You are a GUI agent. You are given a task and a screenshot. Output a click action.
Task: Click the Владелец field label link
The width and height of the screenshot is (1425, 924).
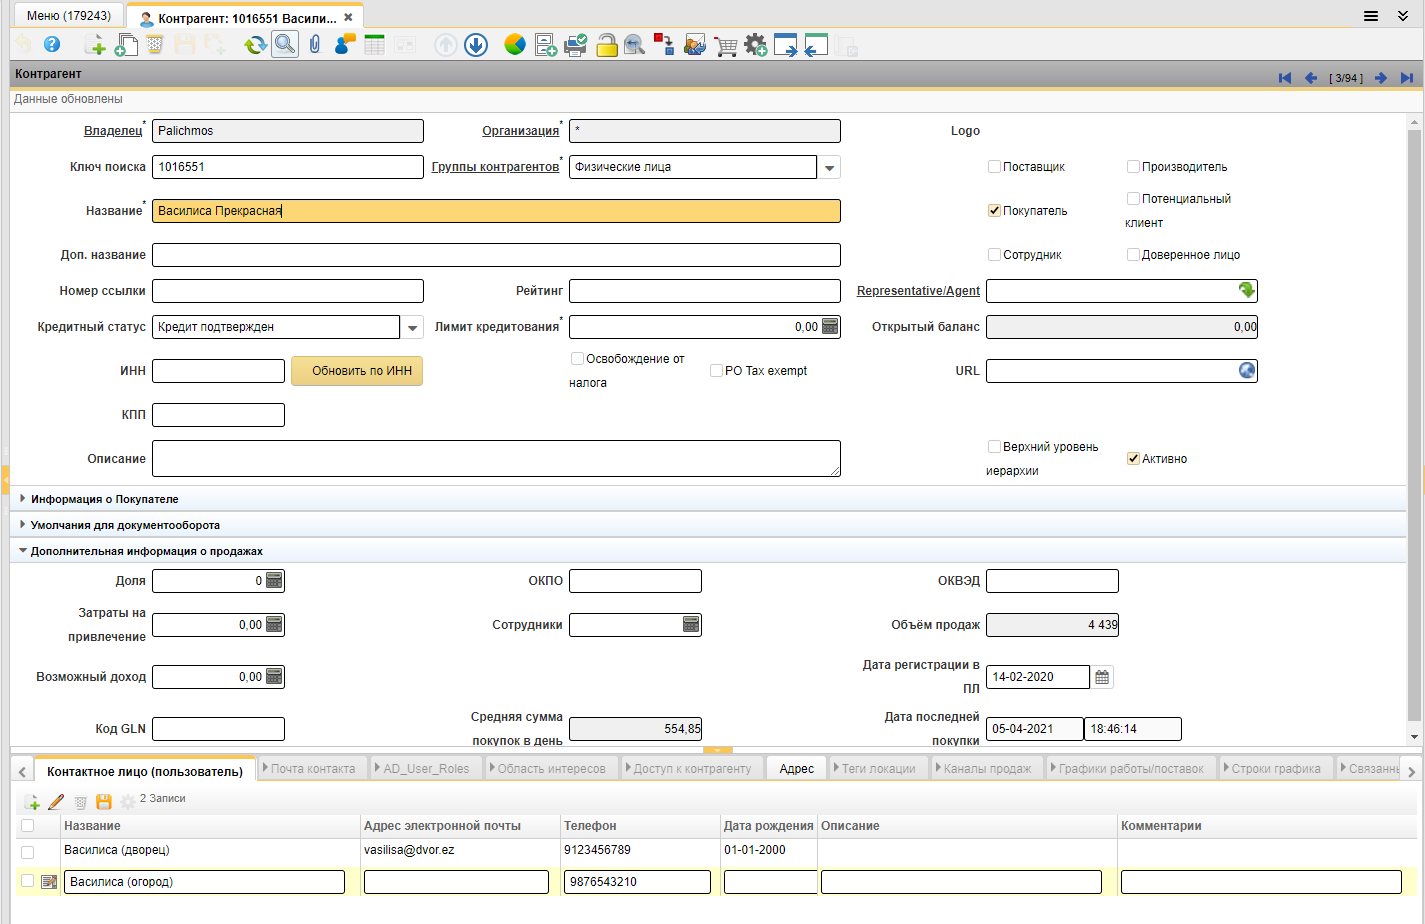[x=112, y=131]
